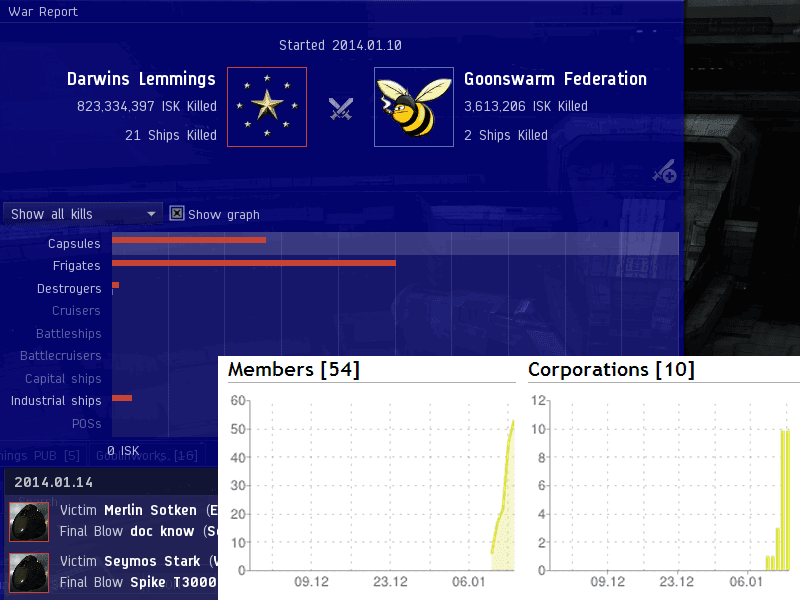Switch to the Lemmings PUB [5] tab
Image resolution: width=800 pixels, height=600 pixels.
click(40, 455)
